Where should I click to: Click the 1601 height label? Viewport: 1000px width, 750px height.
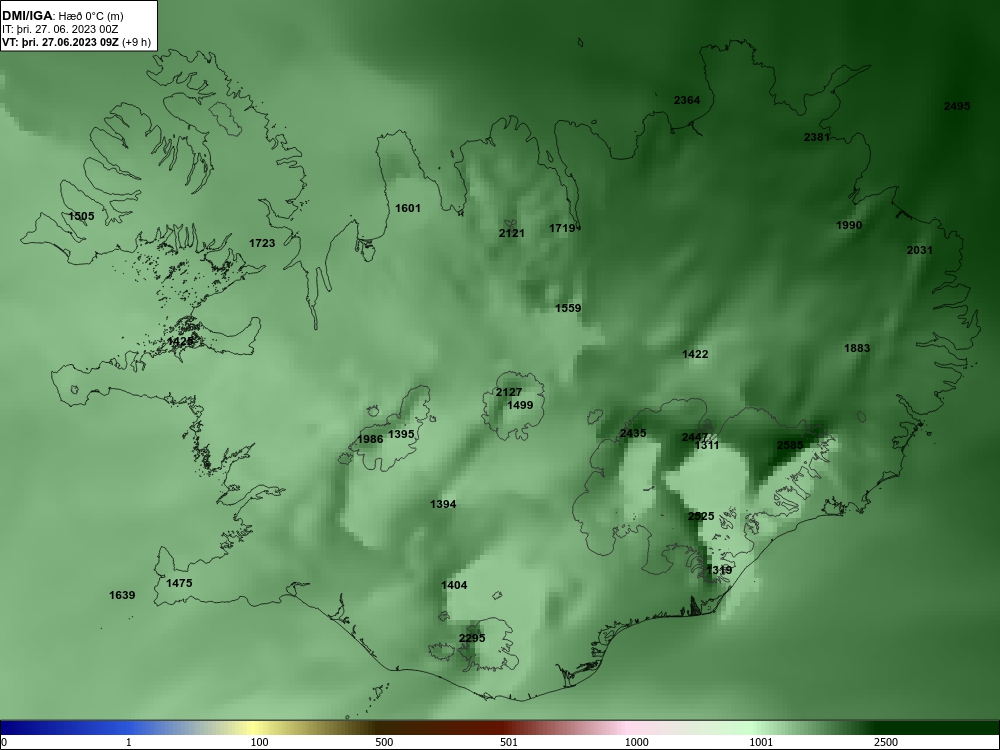coord(408,208)
